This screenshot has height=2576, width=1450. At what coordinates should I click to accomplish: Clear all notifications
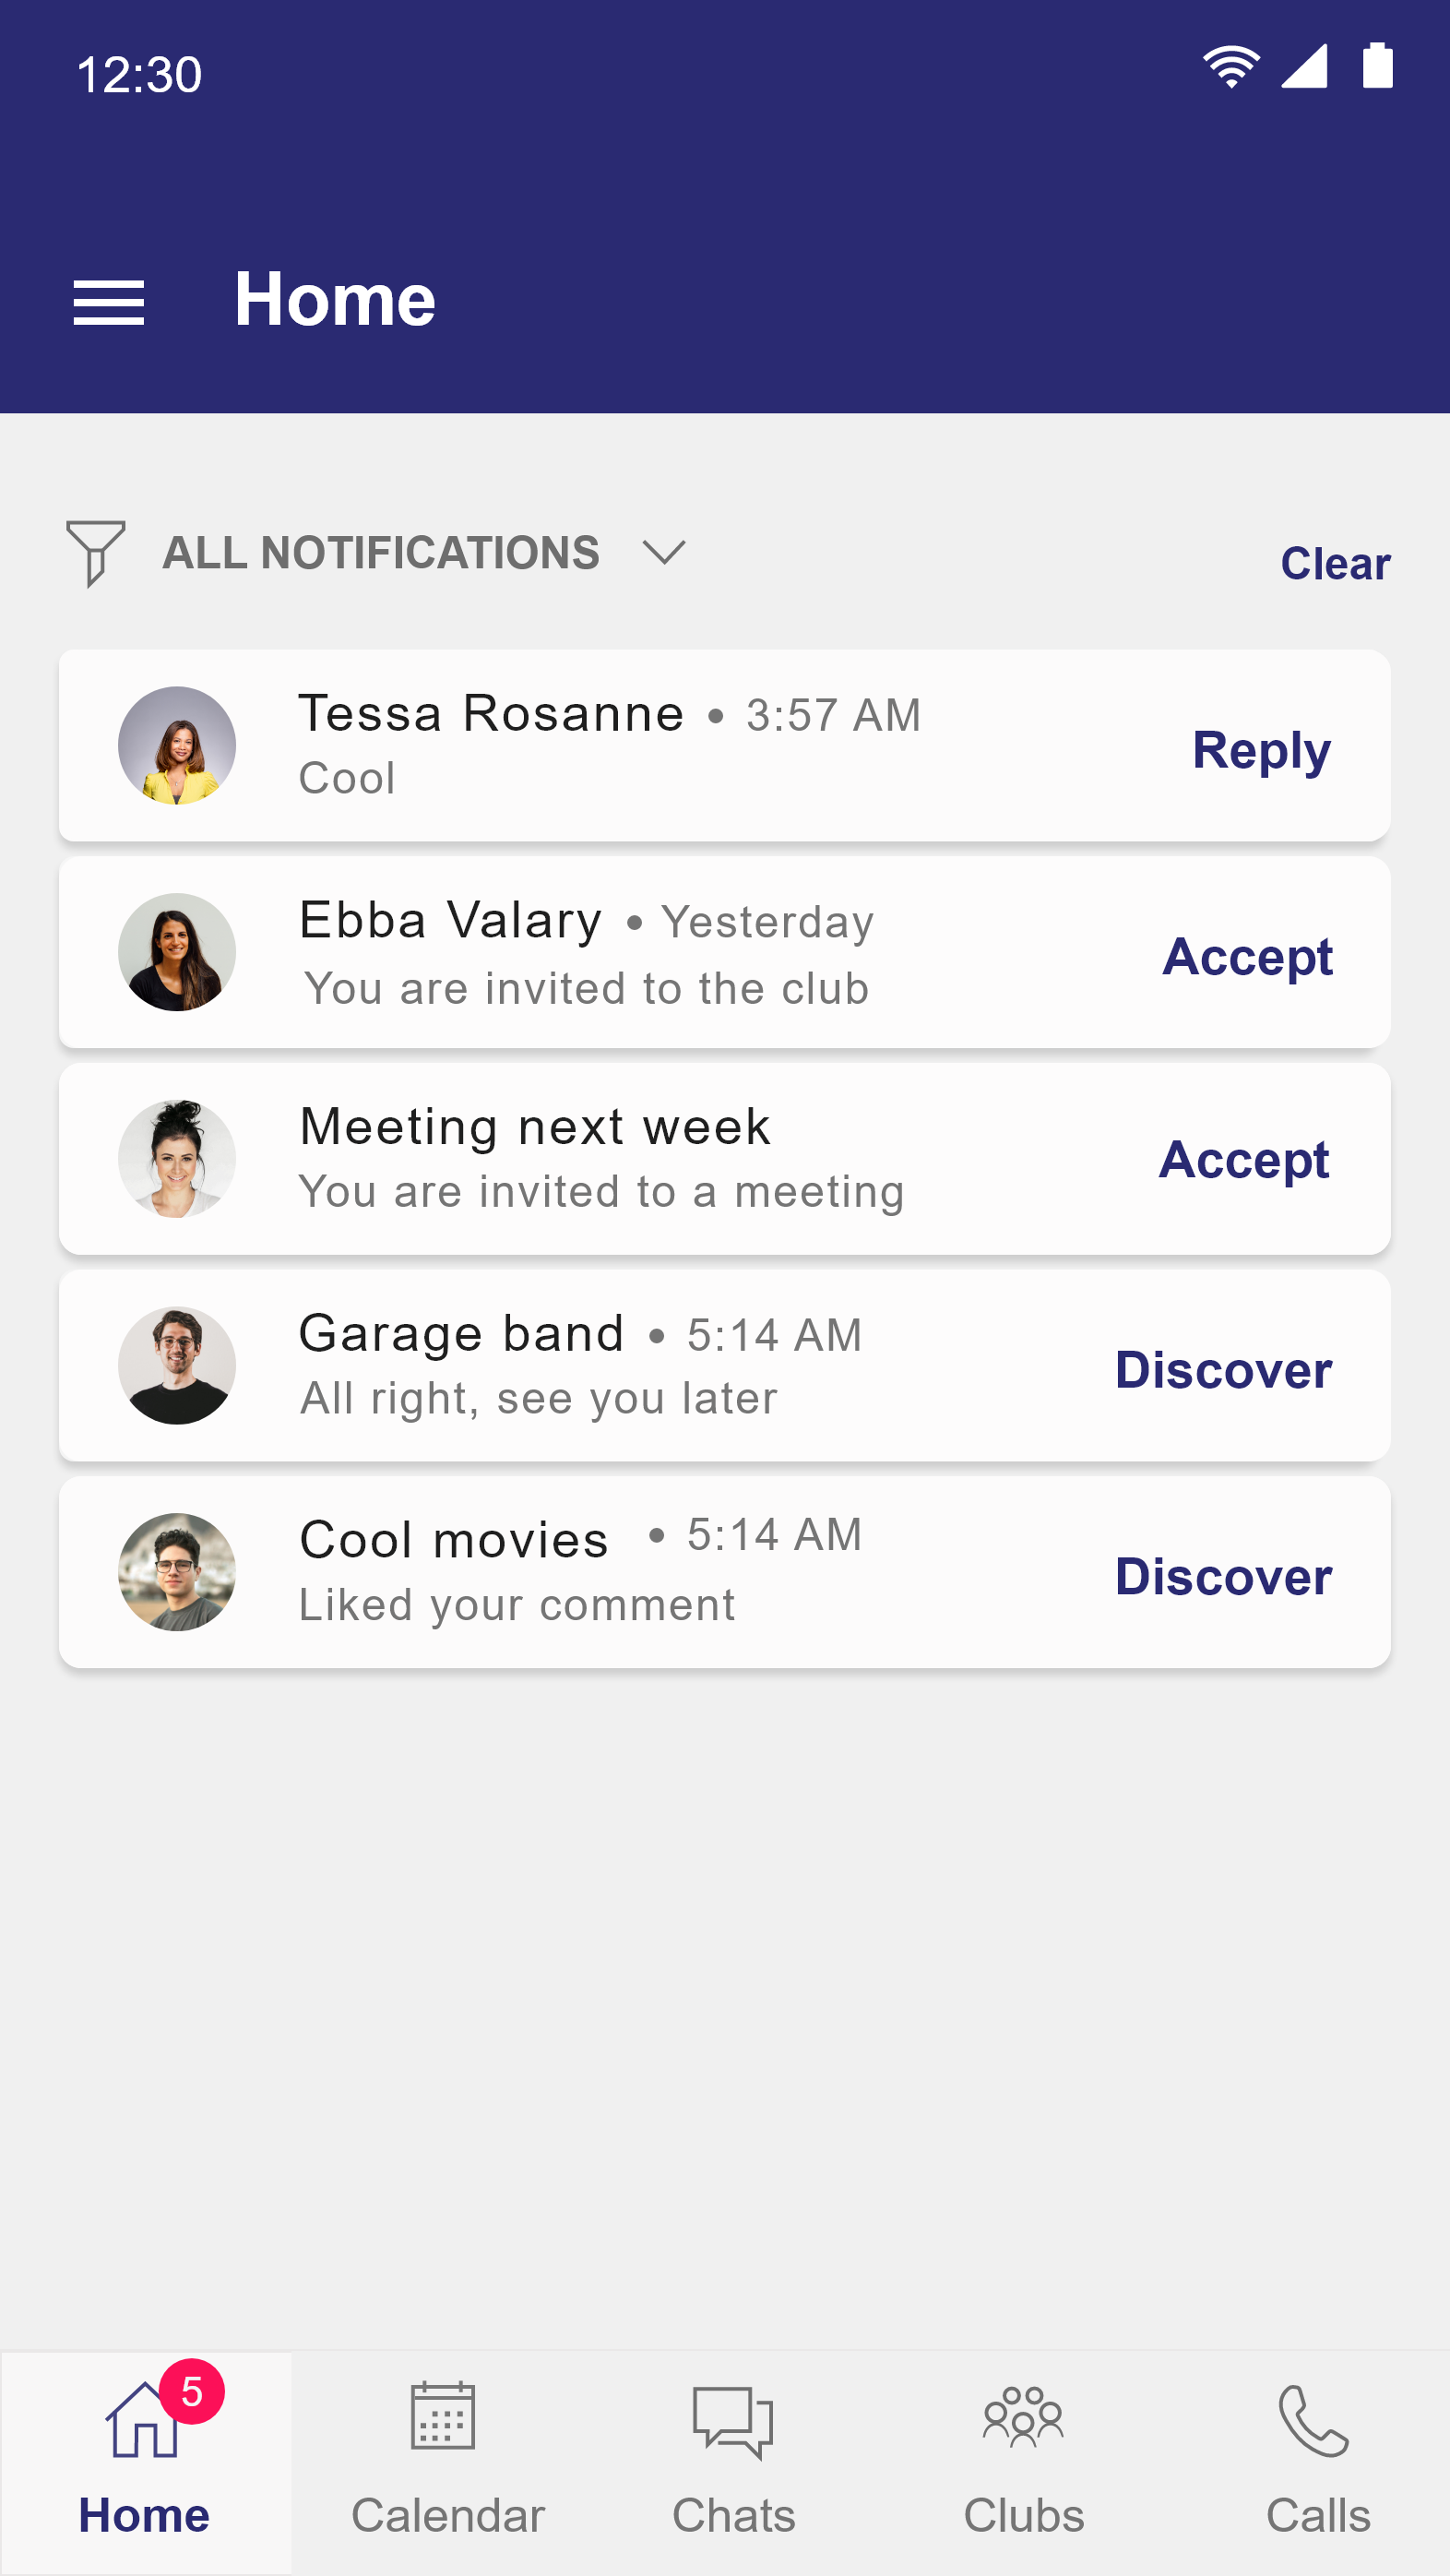point(1335,564)
